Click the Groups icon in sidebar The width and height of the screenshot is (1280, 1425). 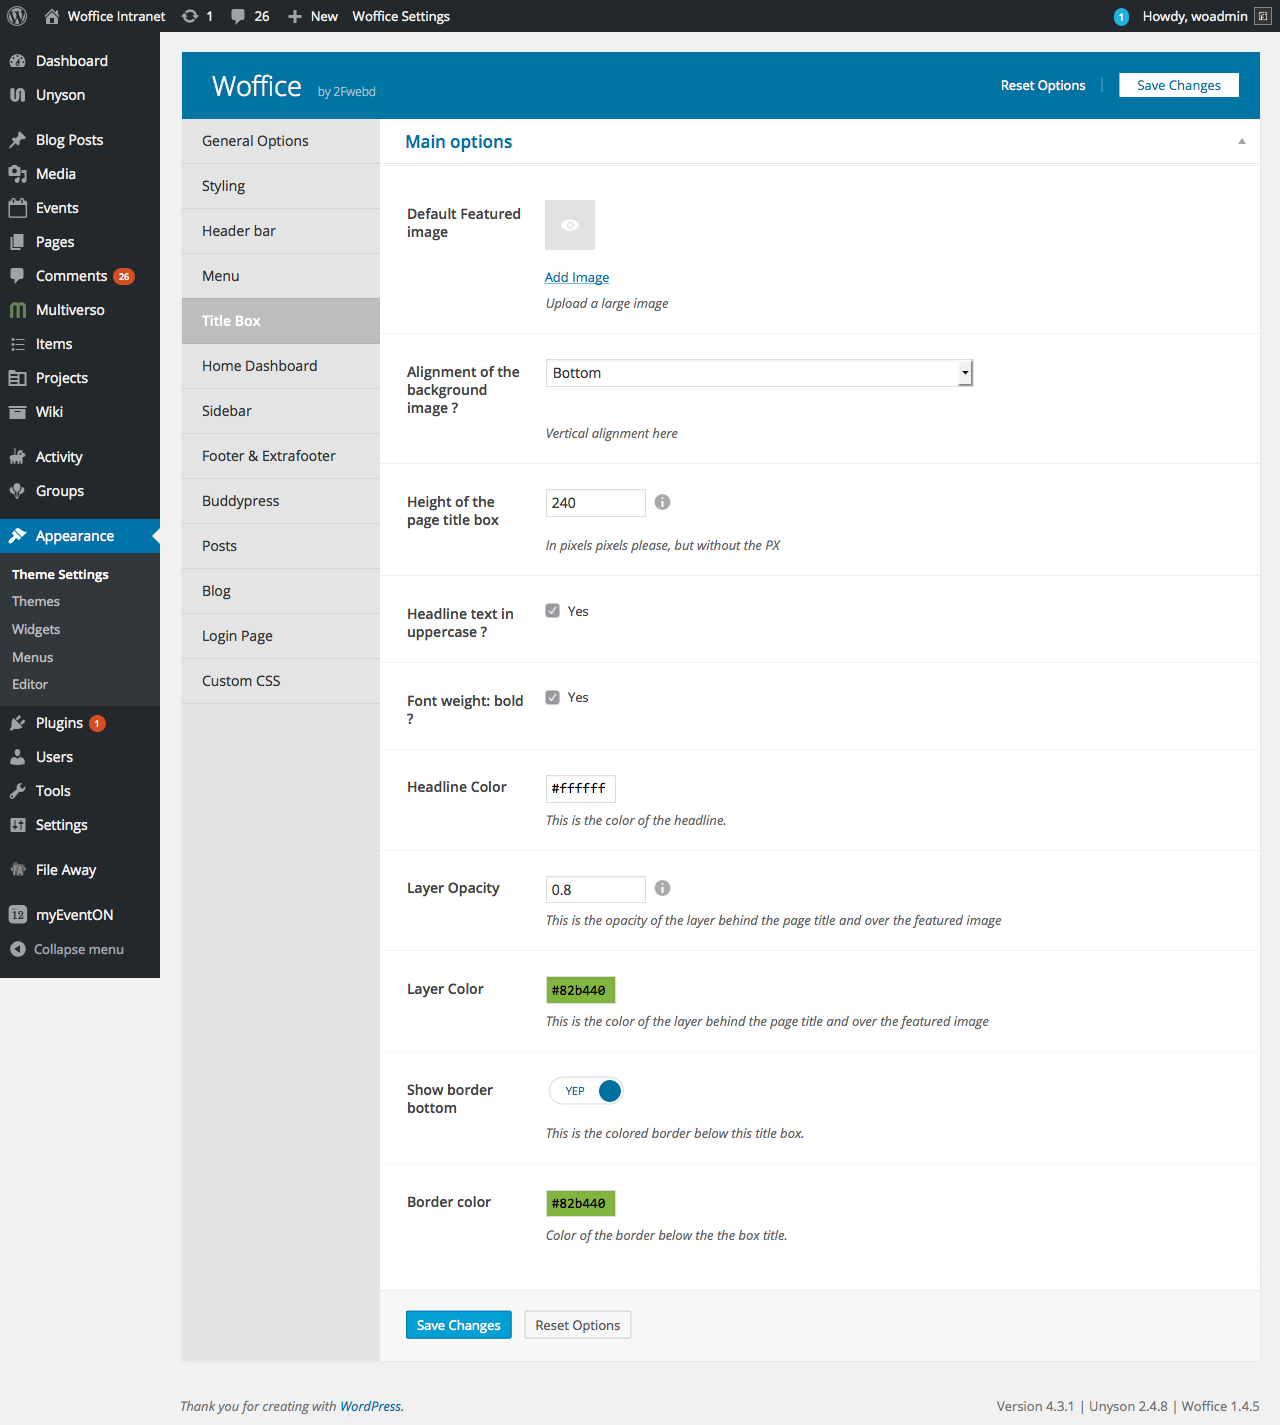(18, 491)
